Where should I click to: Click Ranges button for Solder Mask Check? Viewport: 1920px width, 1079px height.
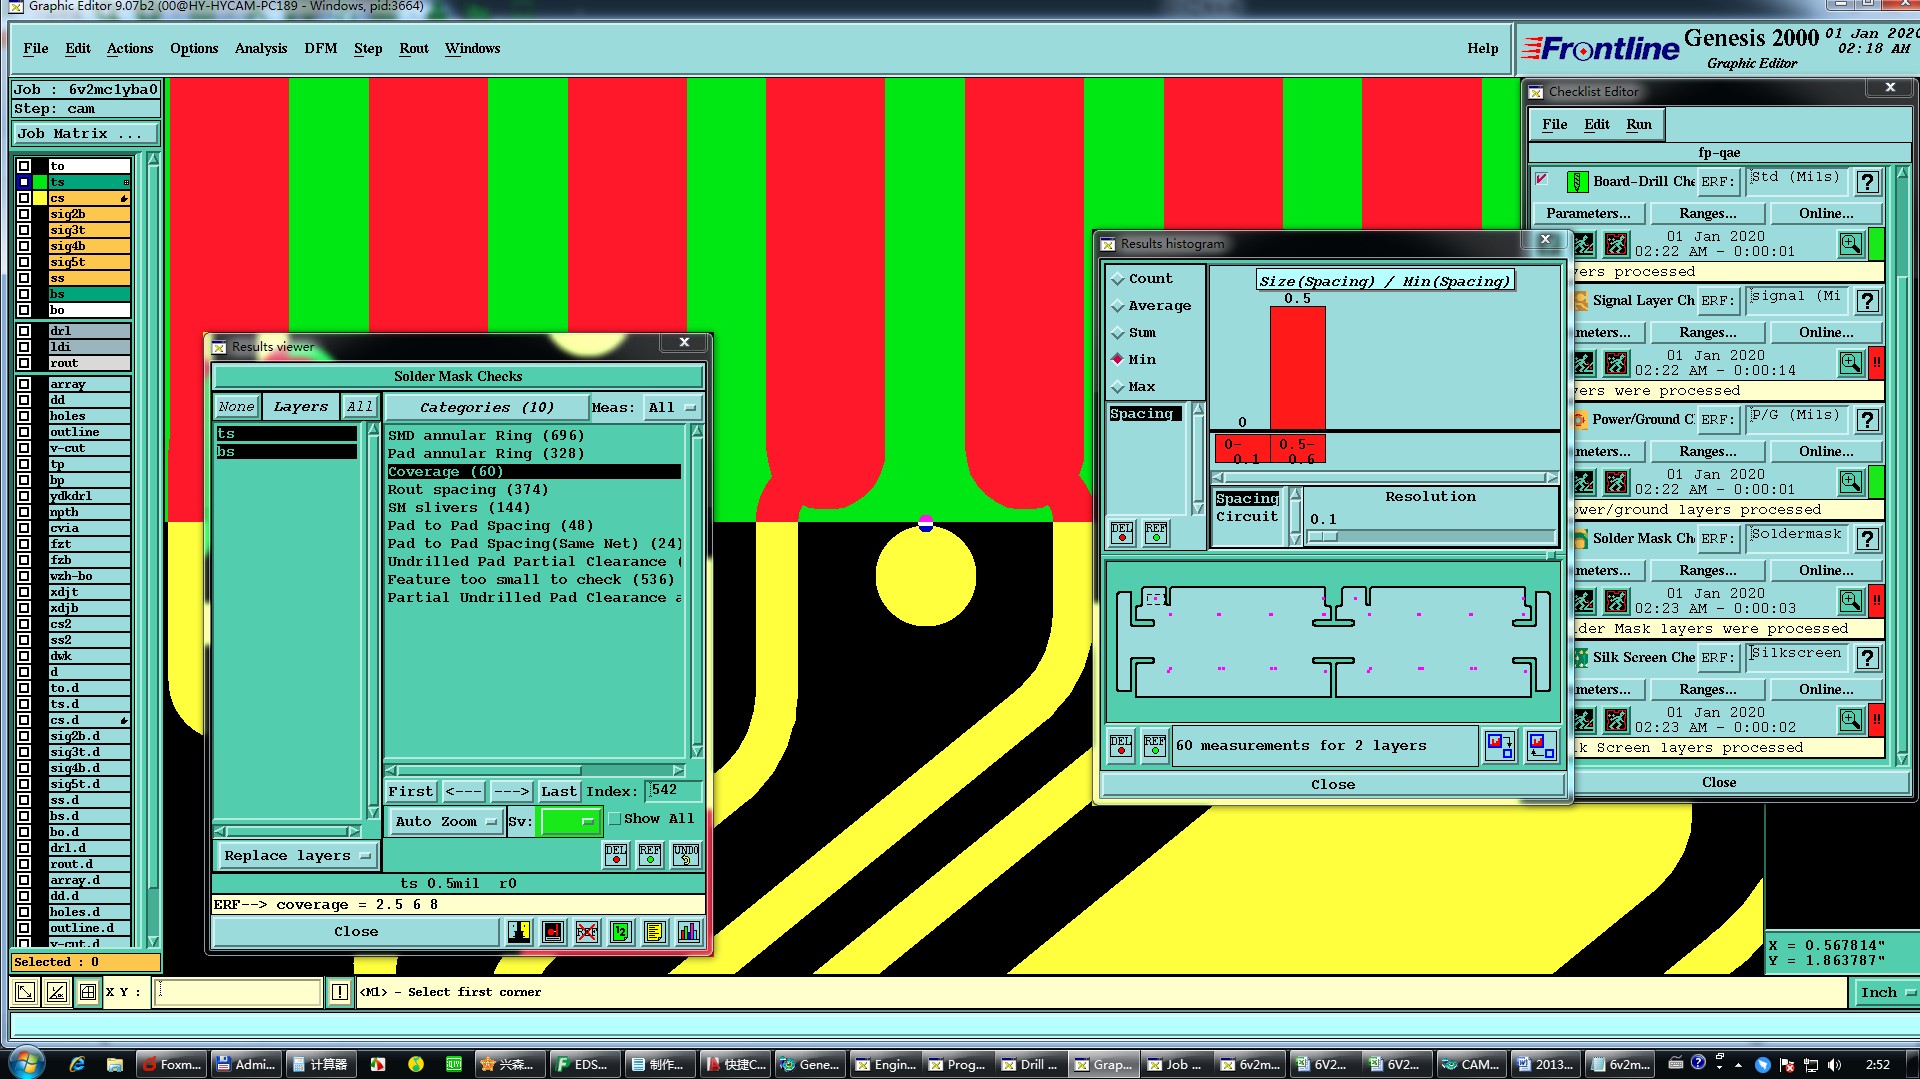[1707, 571]
